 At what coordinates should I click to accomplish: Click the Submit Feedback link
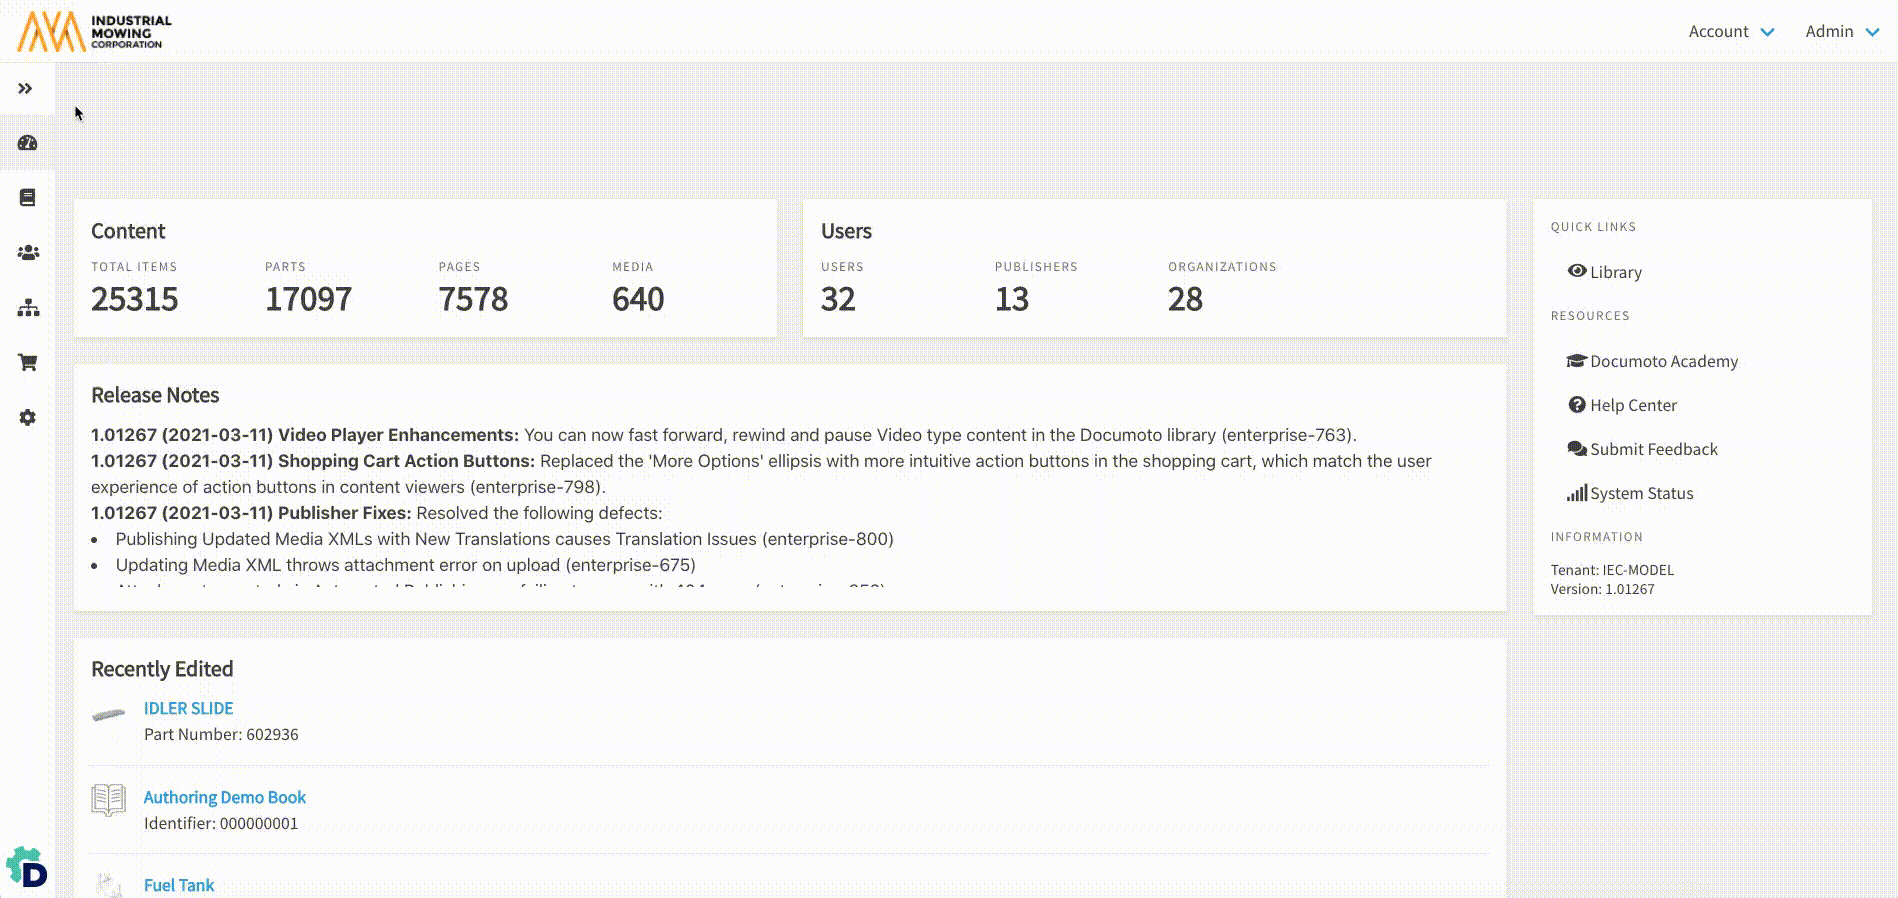[1652, 449]
